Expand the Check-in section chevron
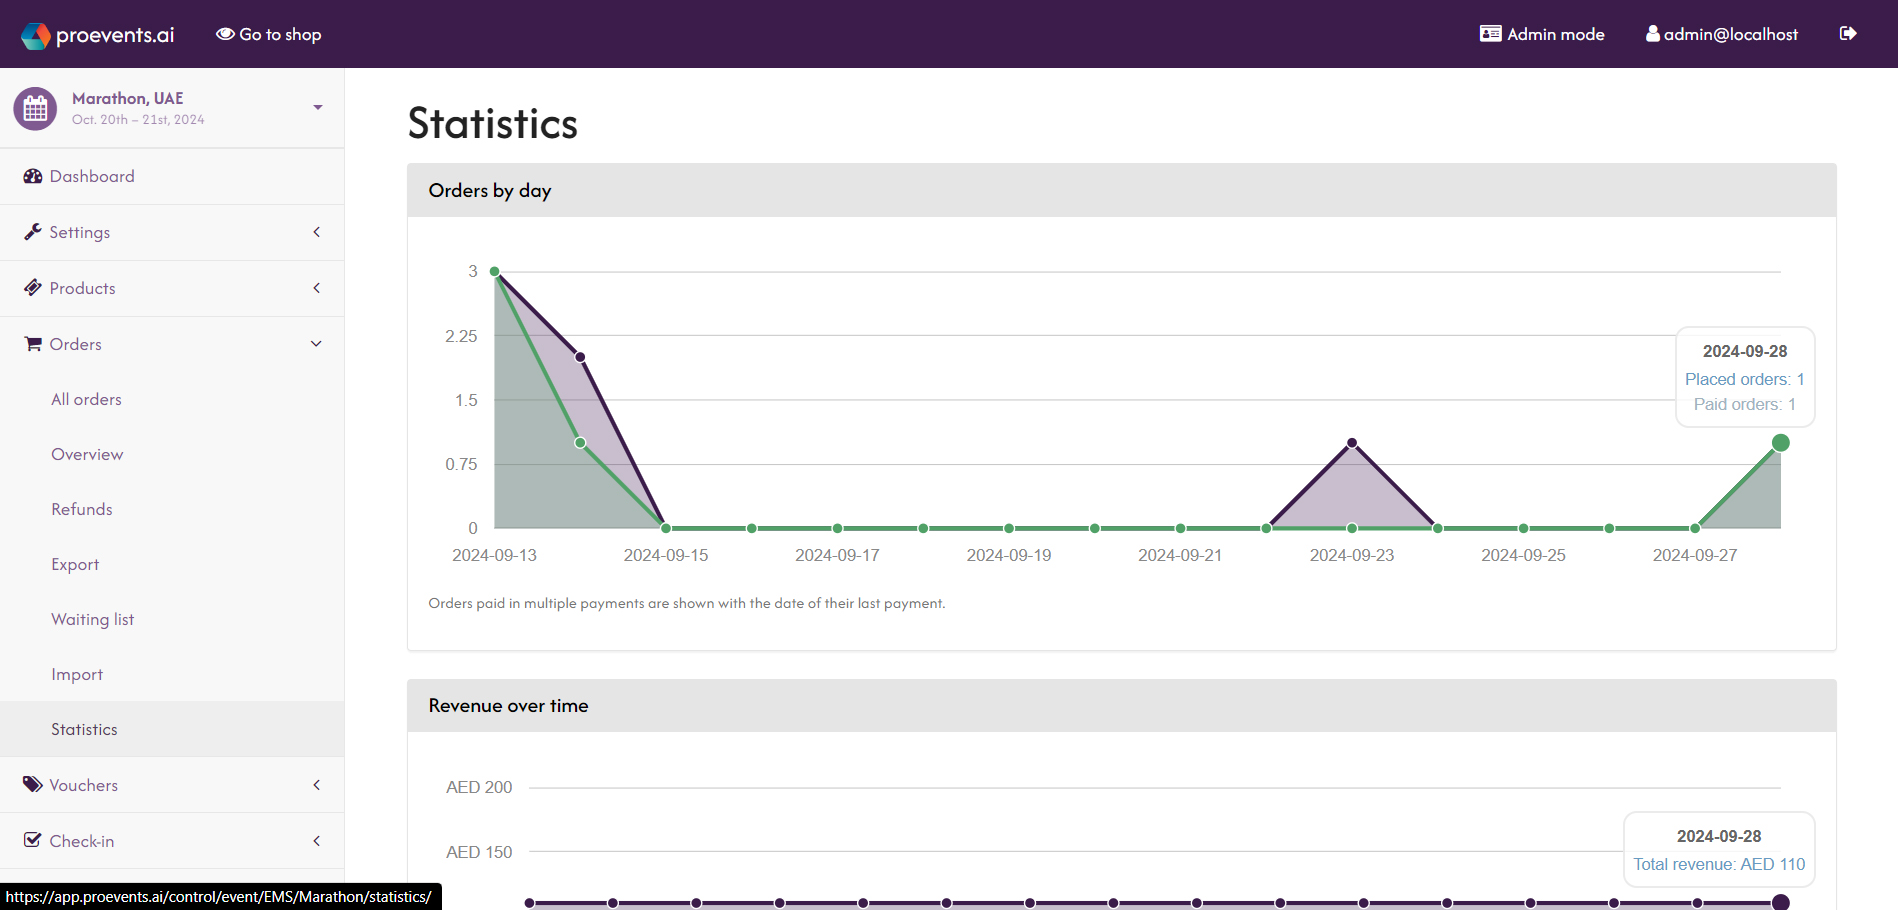1898x910 pixels. [316, 840]
